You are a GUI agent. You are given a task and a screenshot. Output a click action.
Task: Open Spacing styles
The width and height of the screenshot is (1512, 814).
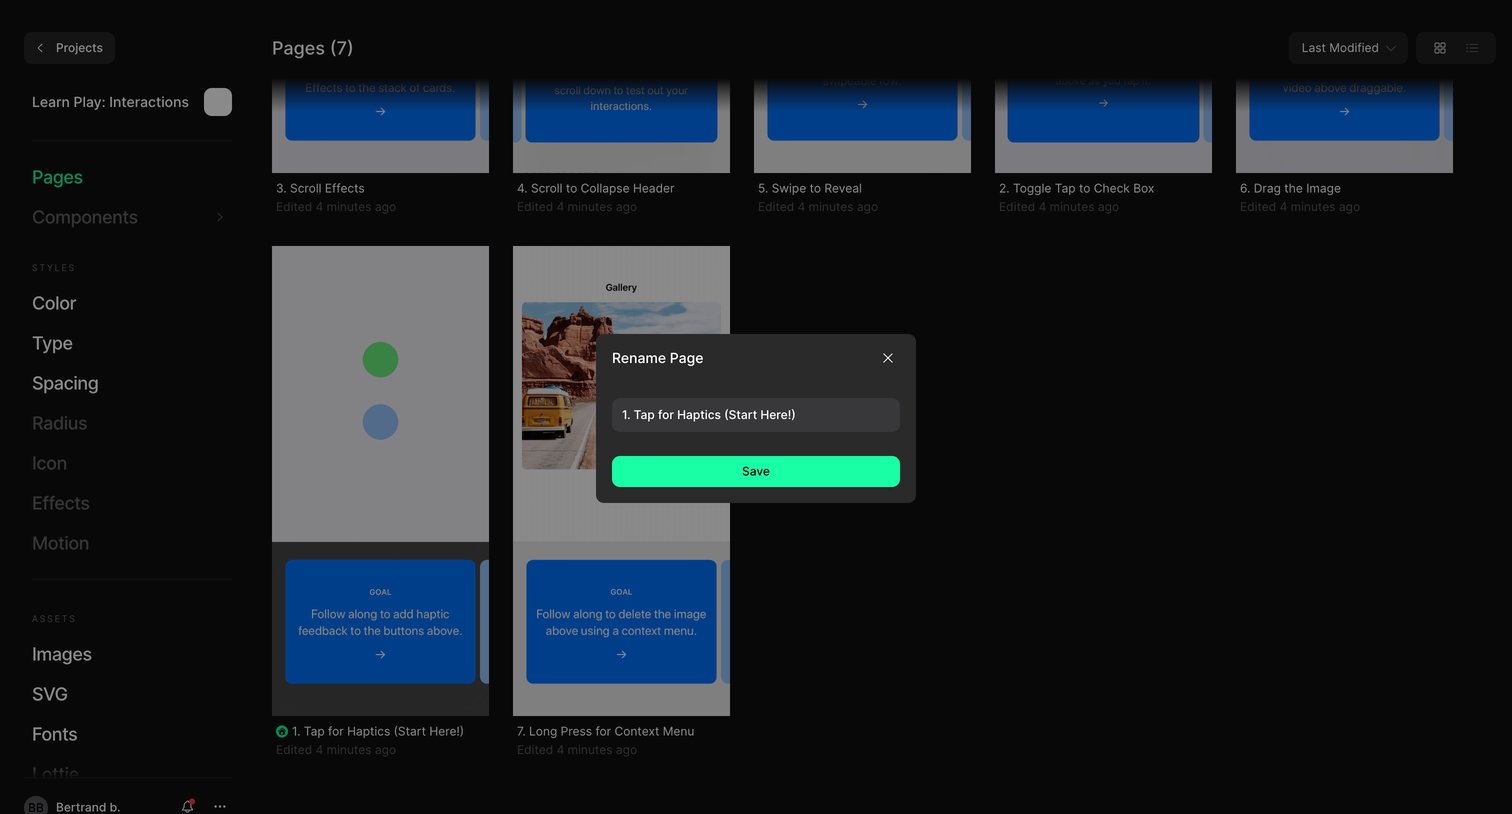[x=65, y=383]
